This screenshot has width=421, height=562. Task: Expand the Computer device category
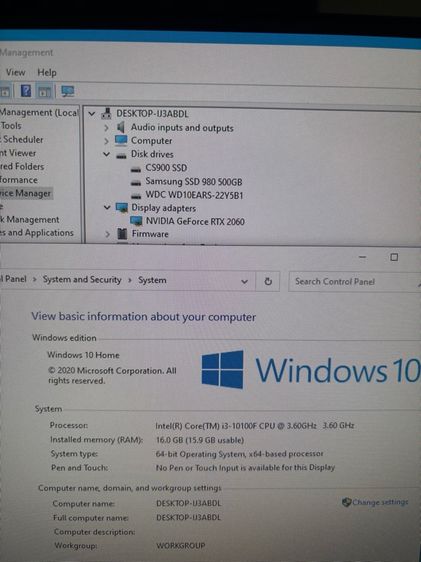[x=106, y=141]
